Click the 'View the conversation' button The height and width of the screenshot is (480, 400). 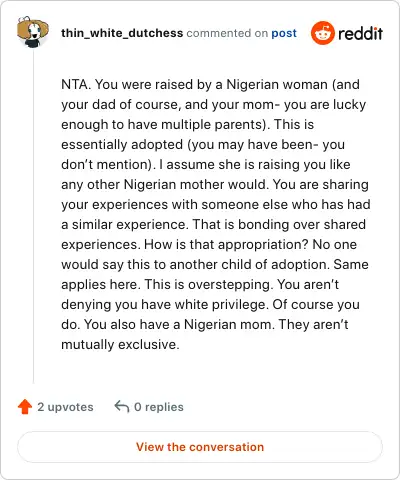(x=200, y=447)
